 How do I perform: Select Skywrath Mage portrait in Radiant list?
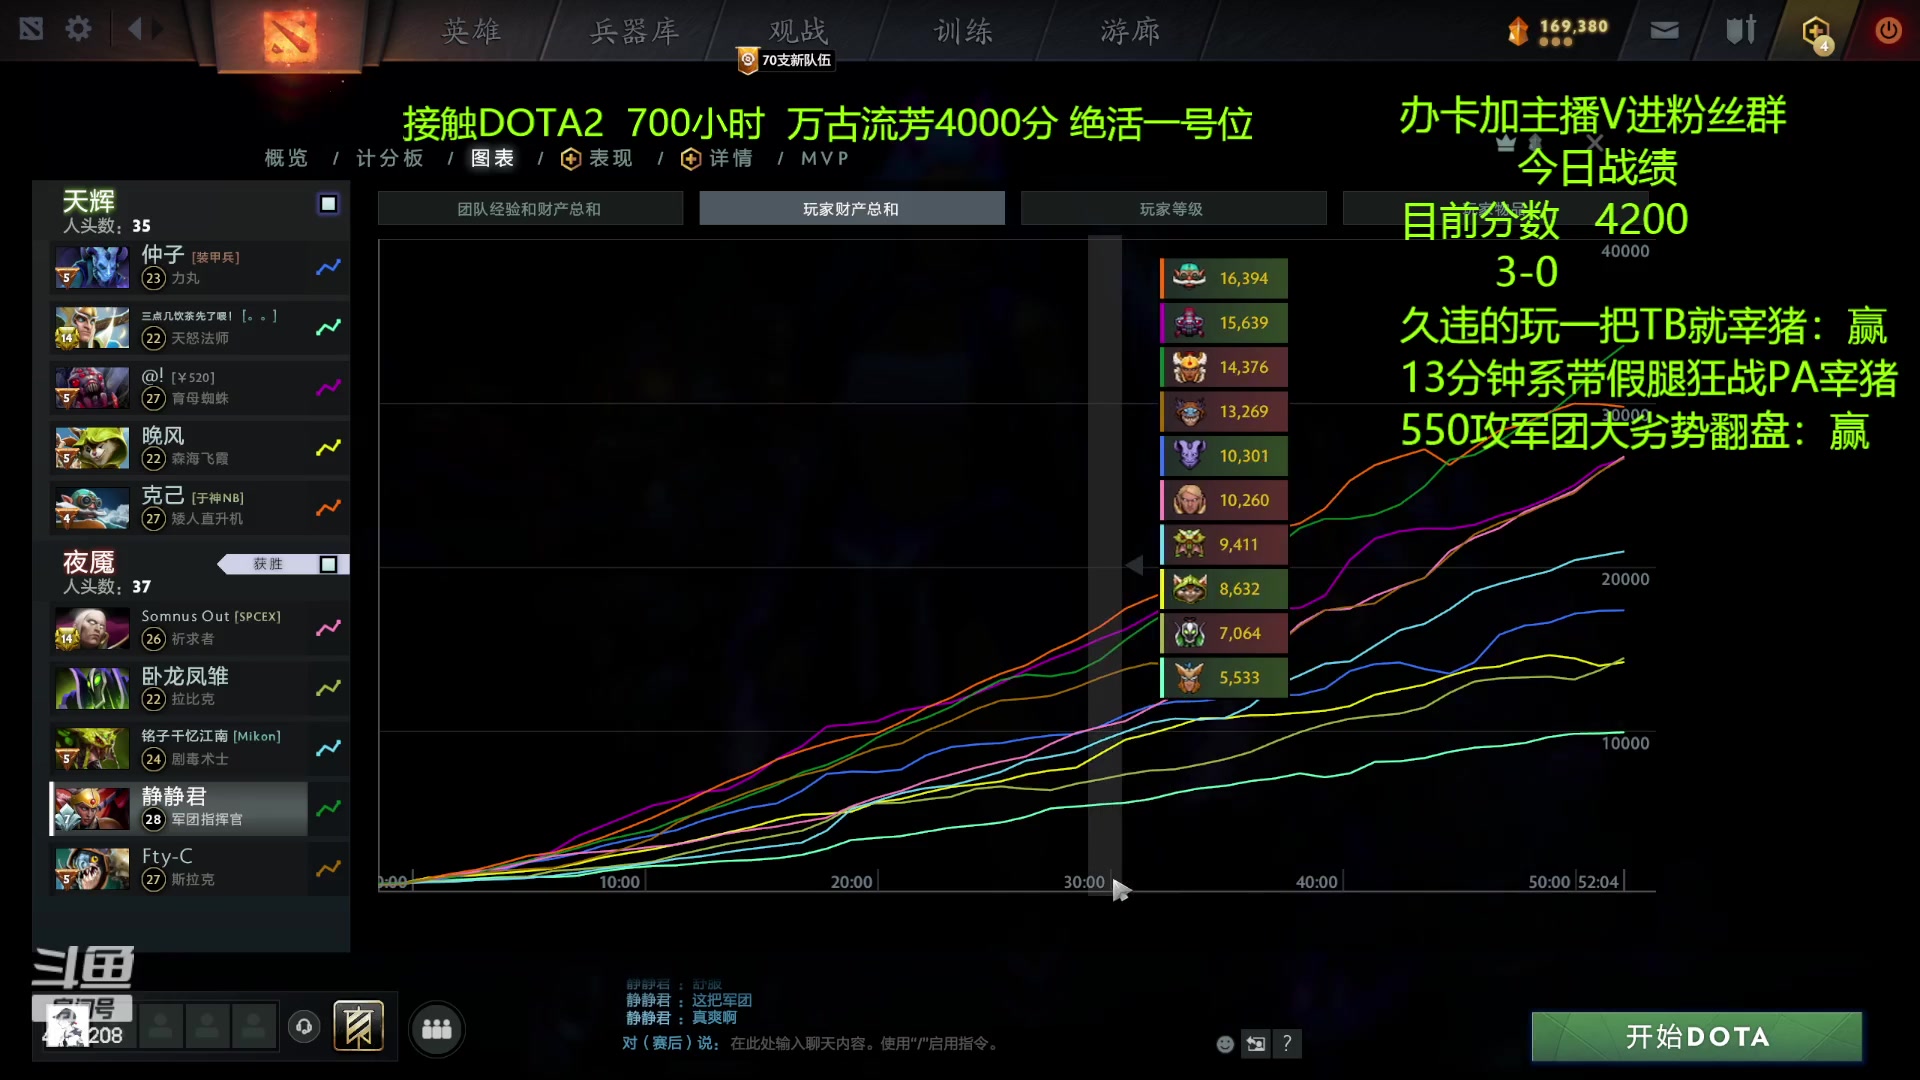click(92, 327)
